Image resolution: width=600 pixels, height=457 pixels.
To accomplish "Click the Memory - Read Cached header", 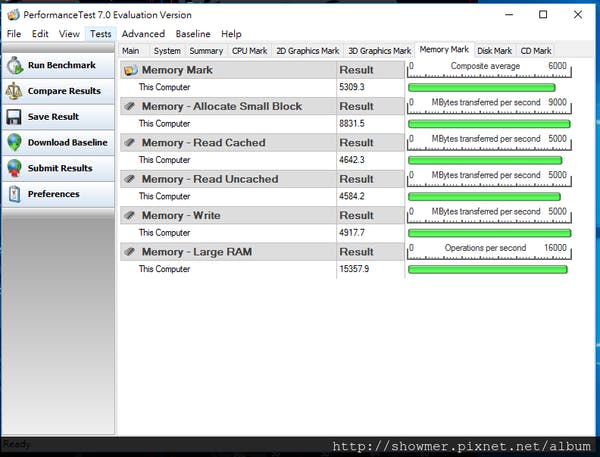I will [203, 143].
